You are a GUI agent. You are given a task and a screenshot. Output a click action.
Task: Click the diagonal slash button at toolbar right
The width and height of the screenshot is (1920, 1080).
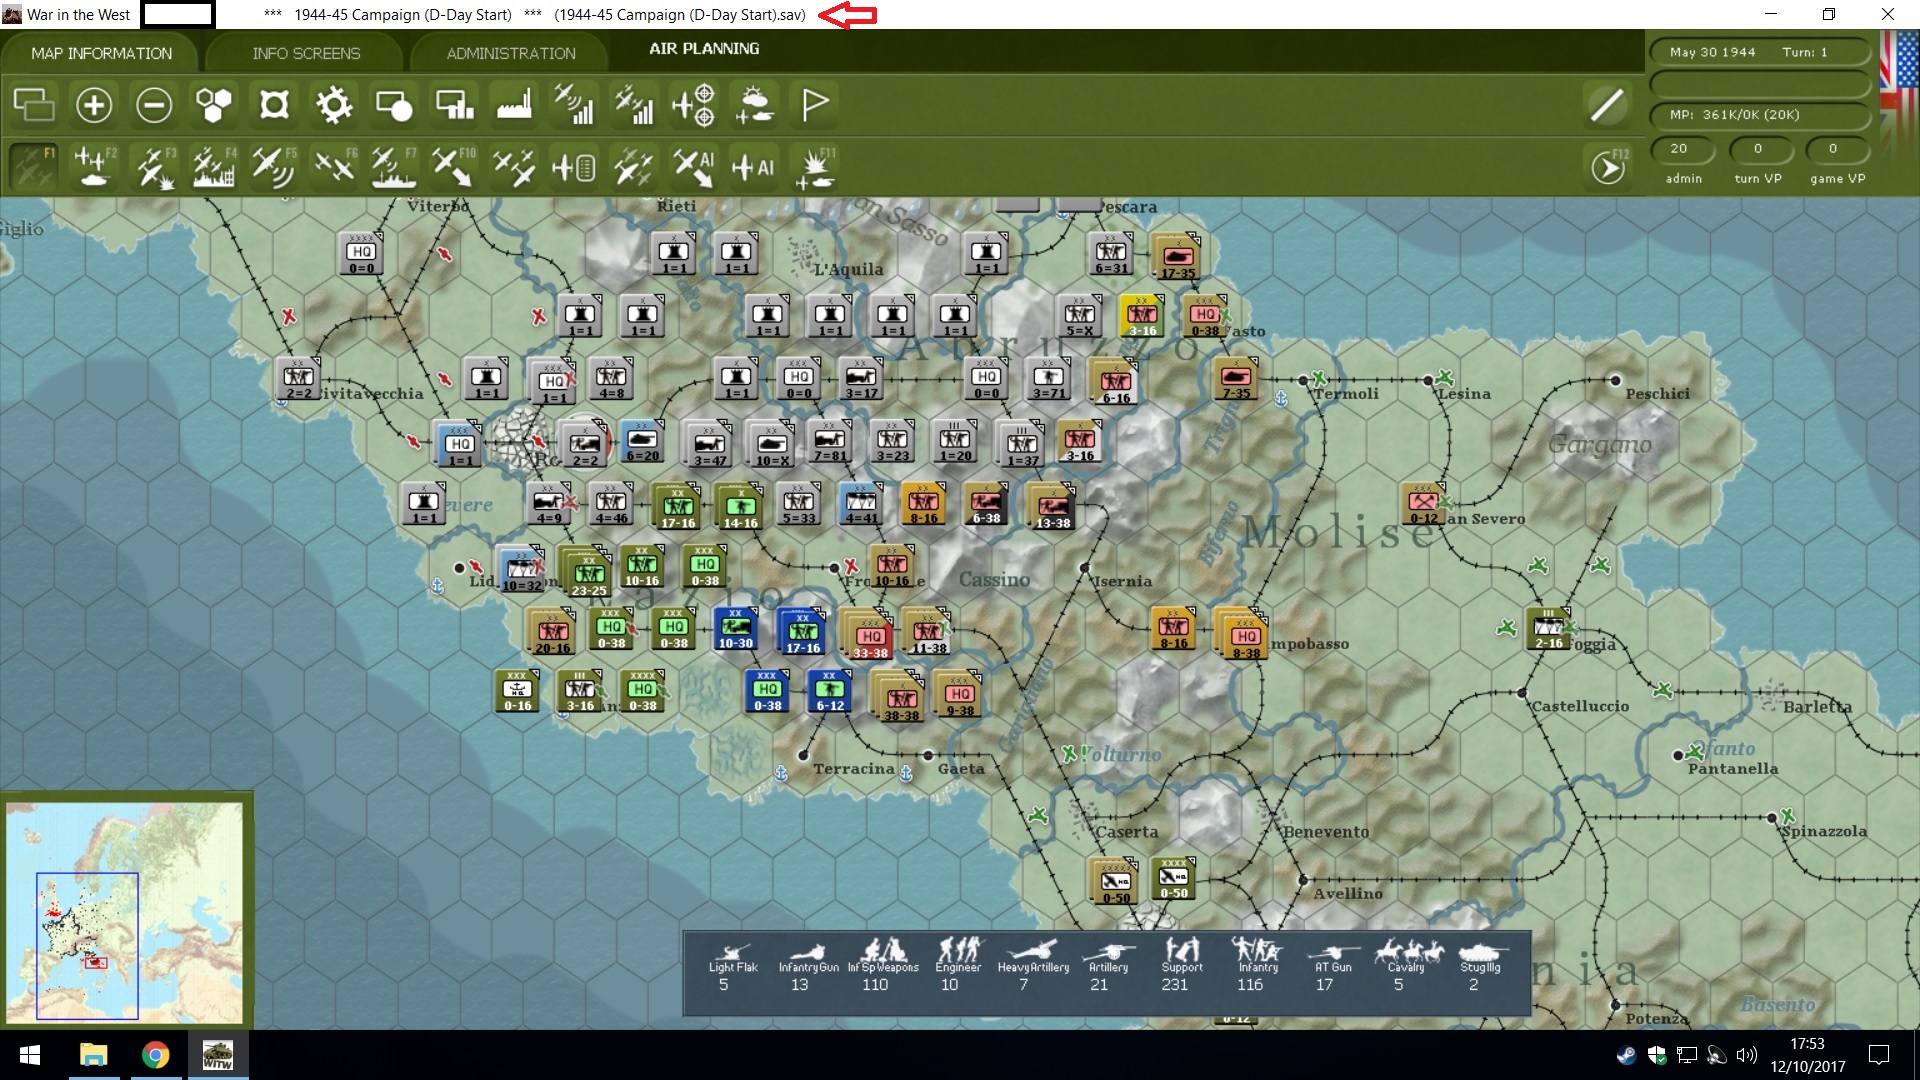[1607, 104]
